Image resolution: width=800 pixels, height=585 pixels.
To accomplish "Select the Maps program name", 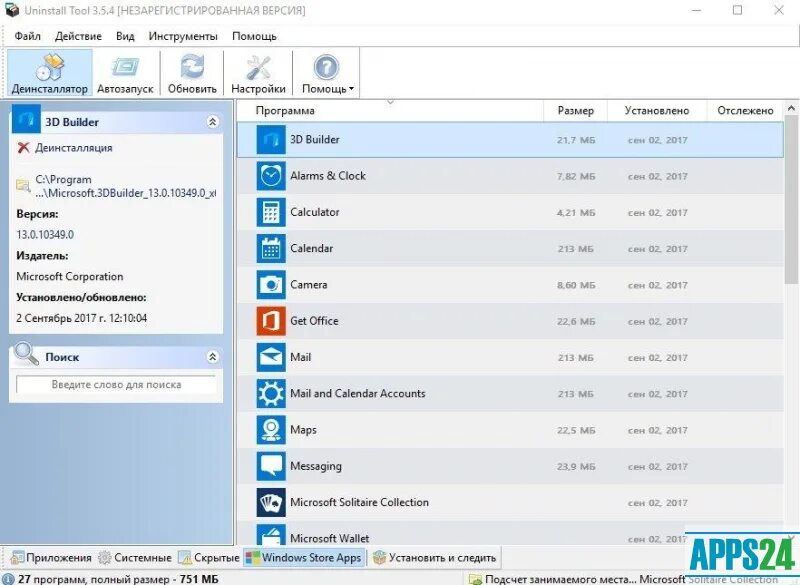I will [x=303, y=429].
